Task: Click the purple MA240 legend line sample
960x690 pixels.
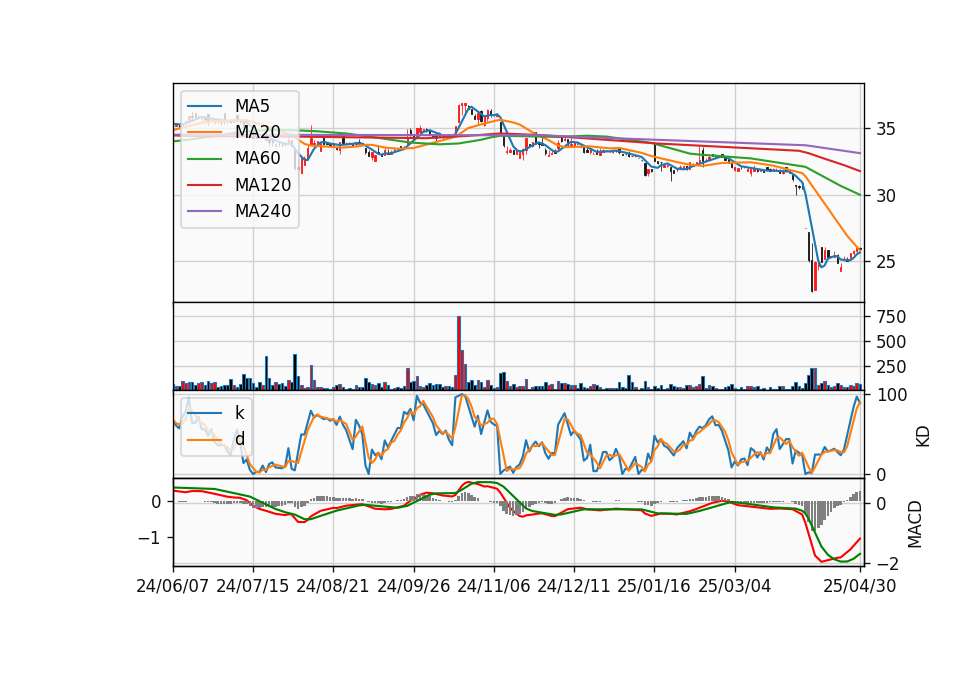Action: (204, 212)
